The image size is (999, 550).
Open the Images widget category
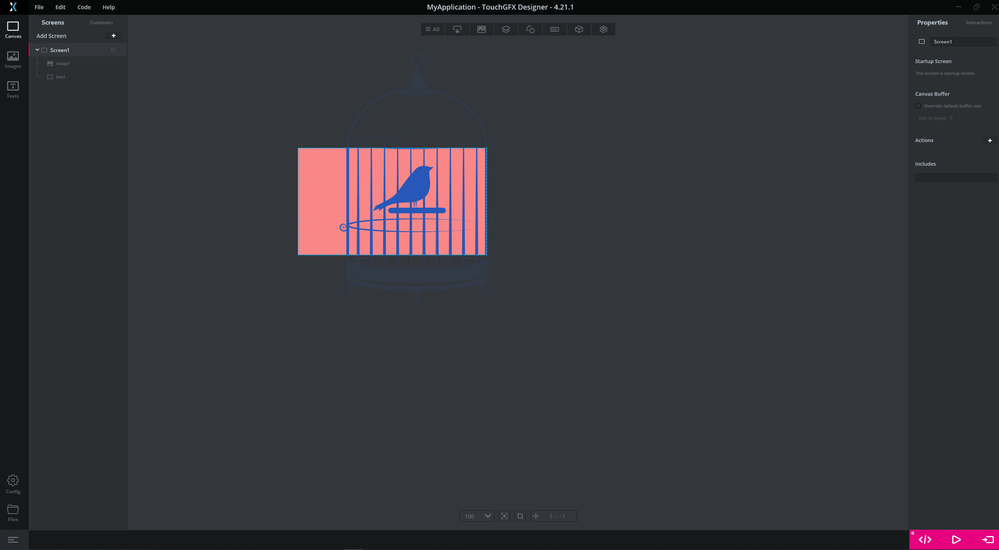(x=481, y=29)
